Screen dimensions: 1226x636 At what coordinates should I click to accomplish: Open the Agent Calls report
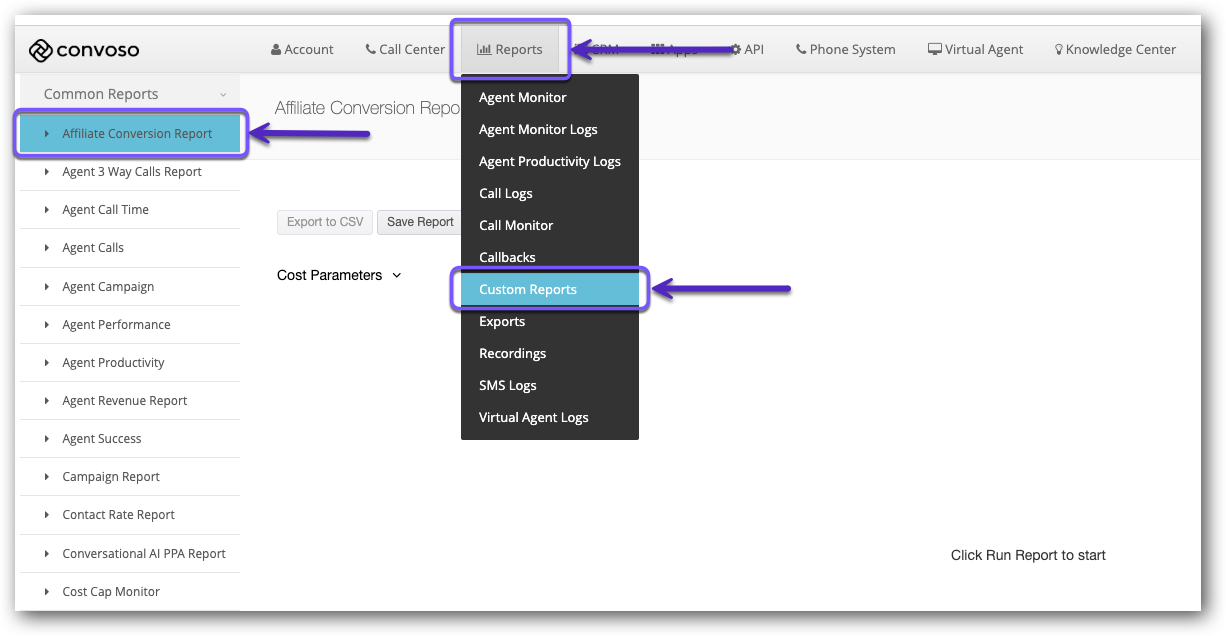point(130,248)
